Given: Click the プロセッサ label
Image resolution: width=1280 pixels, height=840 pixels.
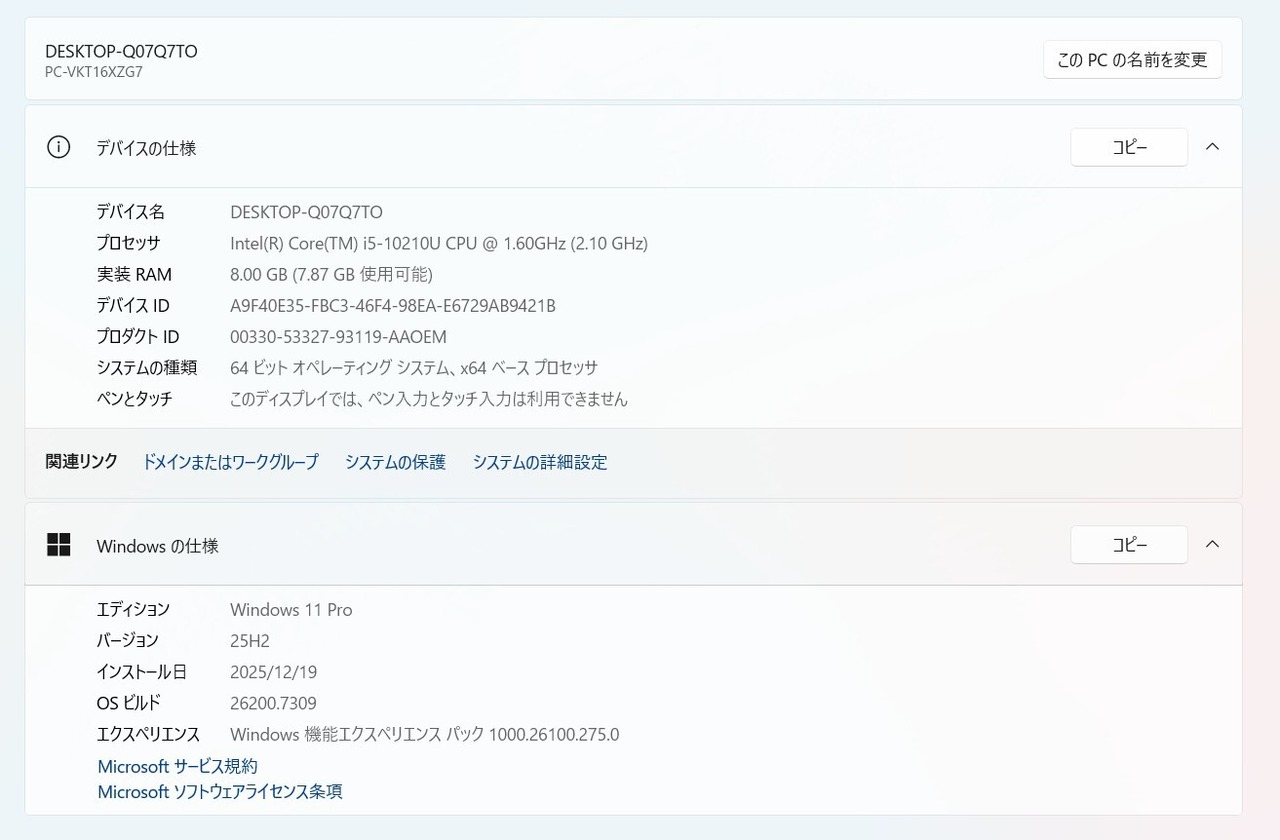Looking at the screenshot, I should pyautogui.click(x=128, y=243).
